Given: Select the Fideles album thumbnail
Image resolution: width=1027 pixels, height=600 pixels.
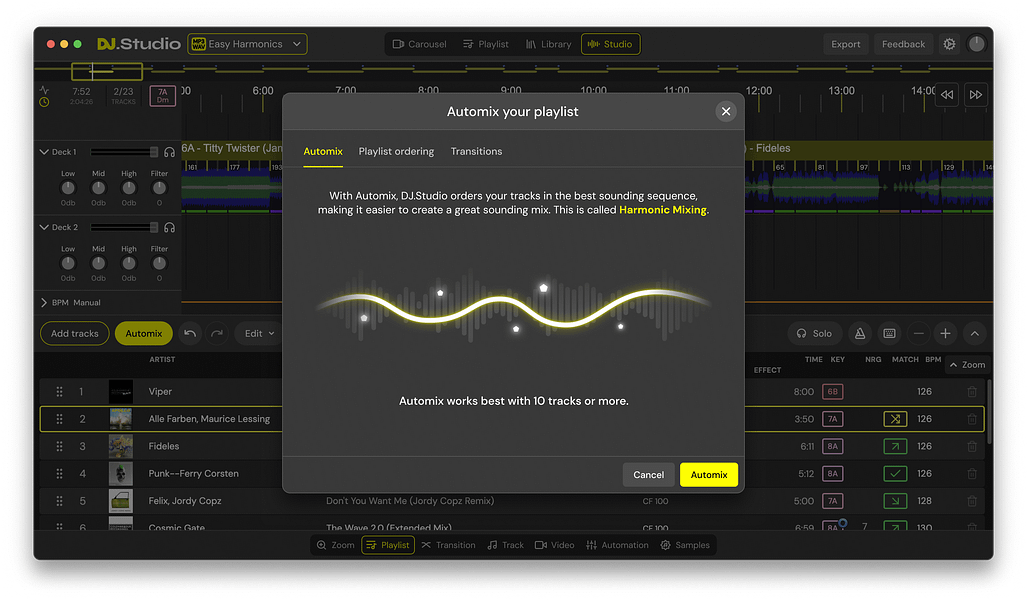Looking at the screenshot, I should (x=121, y=446).
